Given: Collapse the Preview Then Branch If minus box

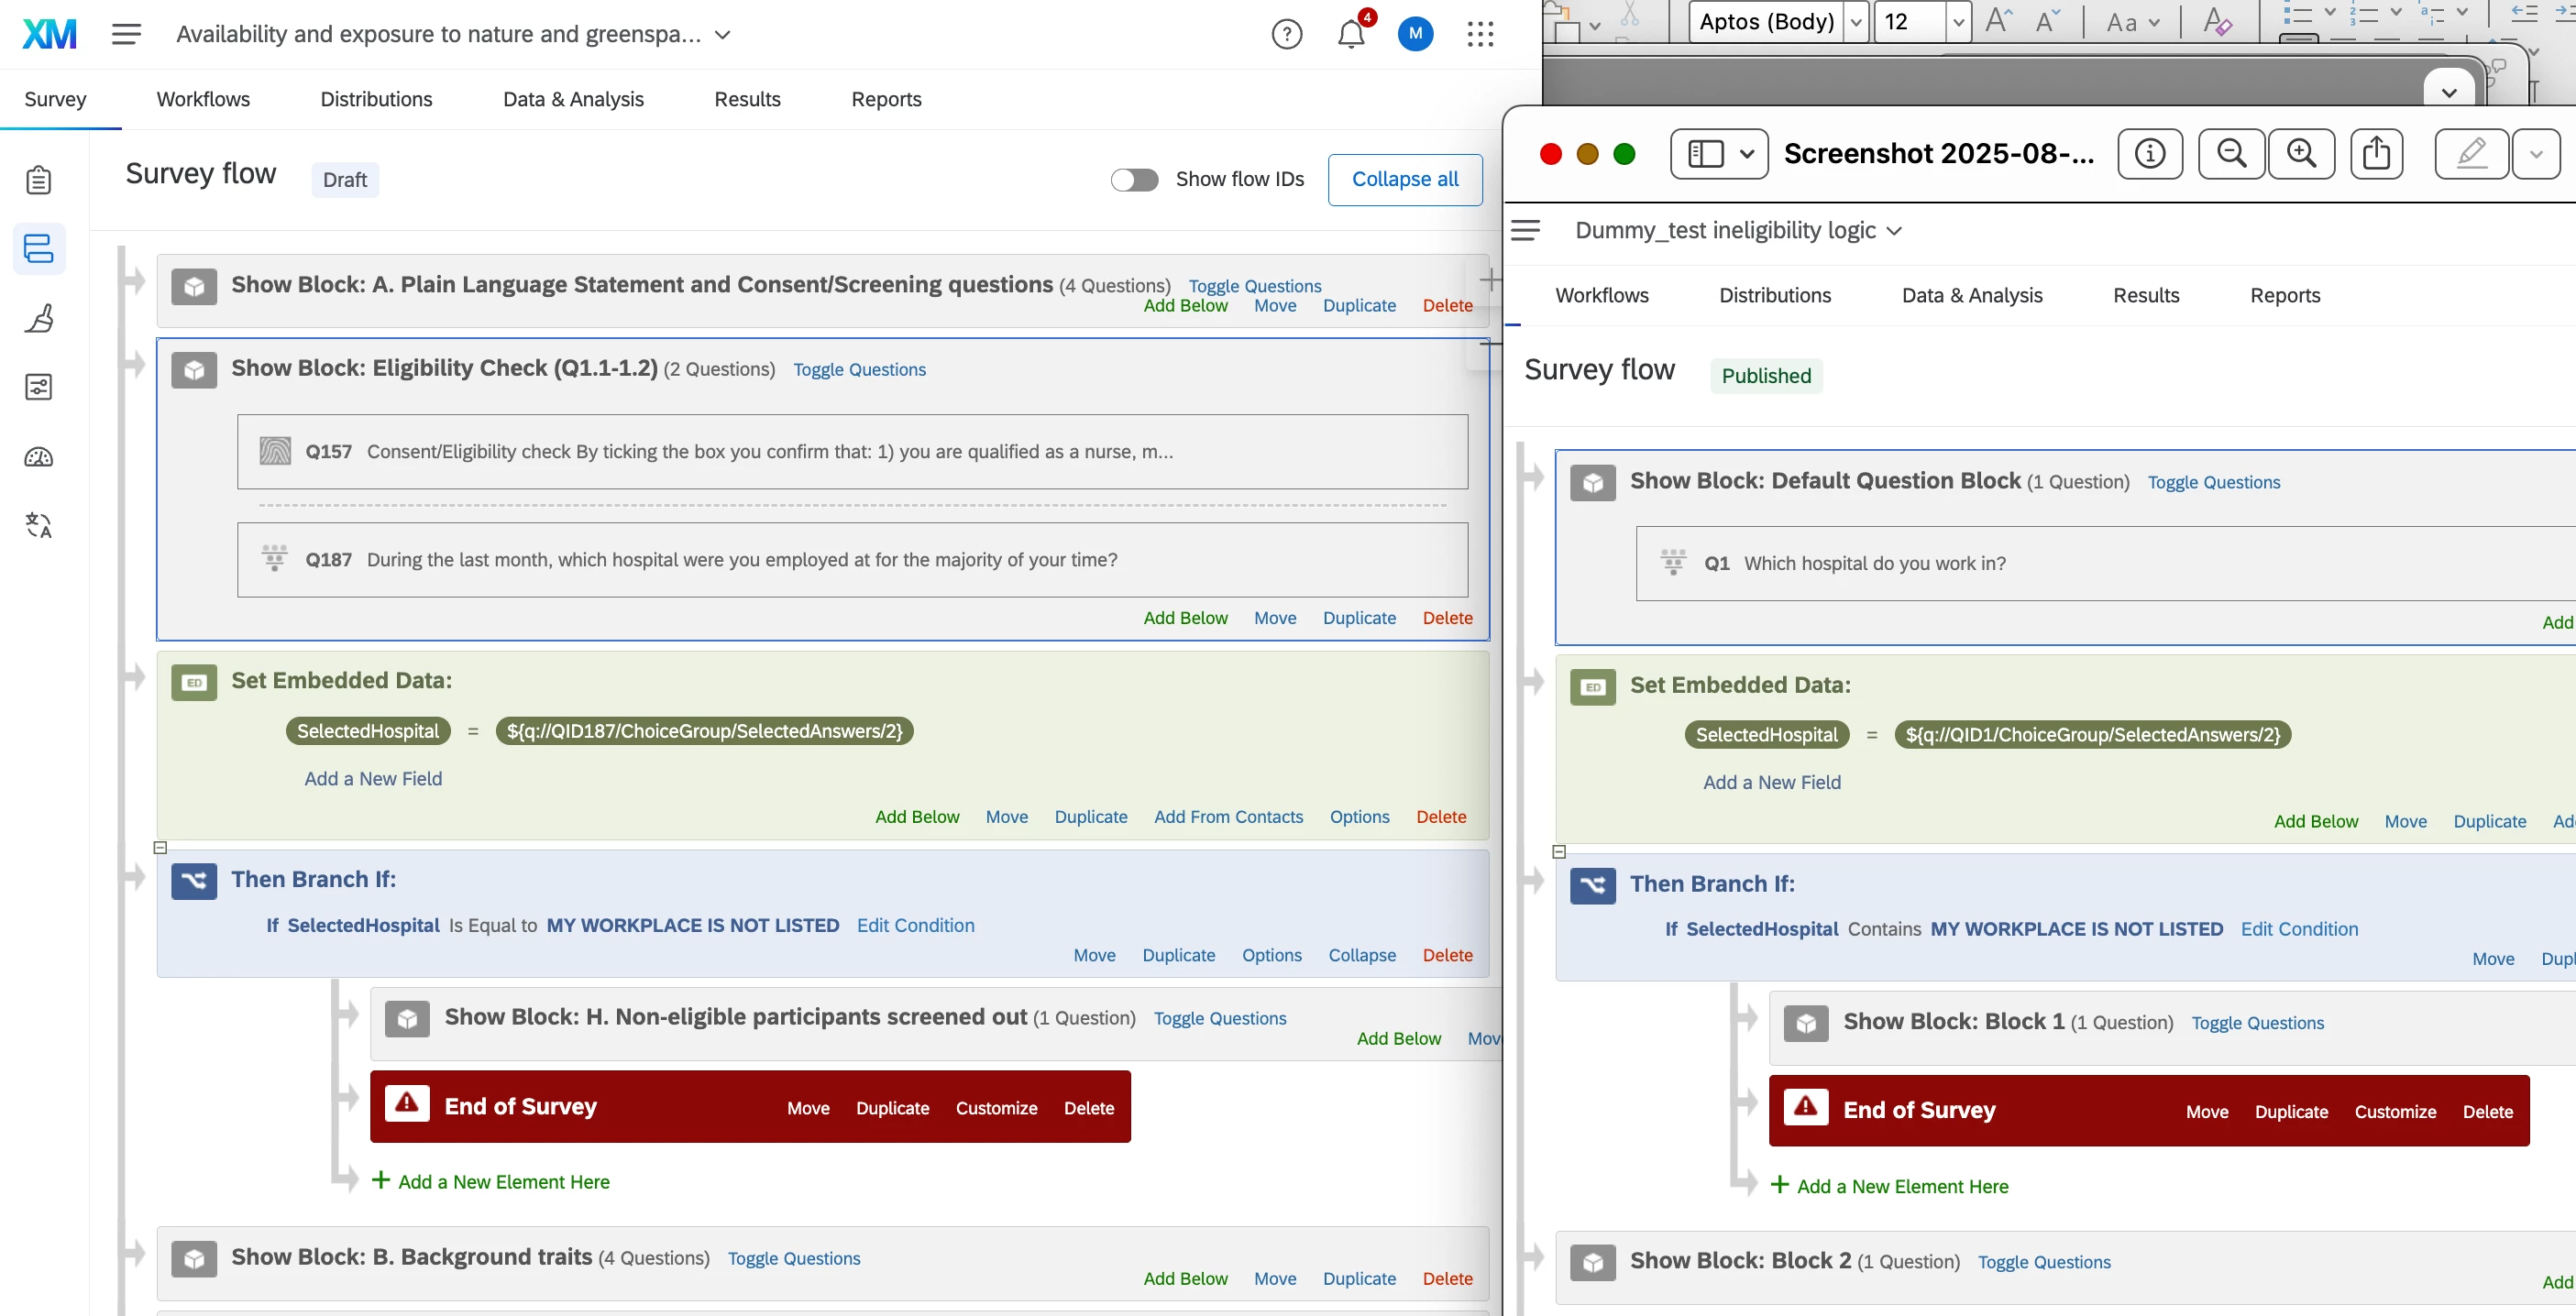Looking at the screenshot, I should (x=1558, y=852).
